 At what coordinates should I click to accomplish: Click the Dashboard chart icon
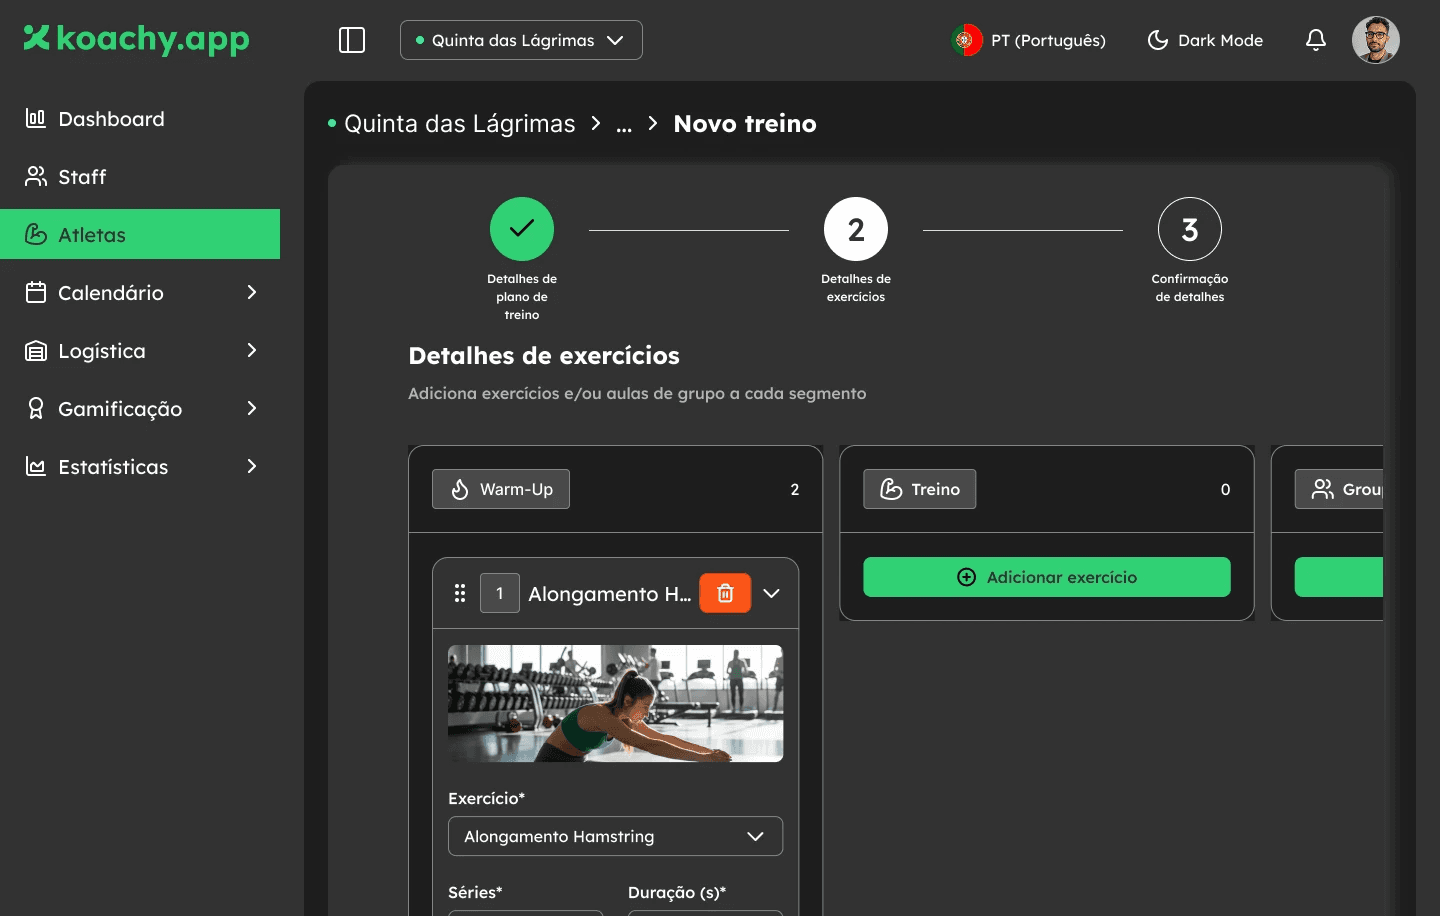click(36, 118)
